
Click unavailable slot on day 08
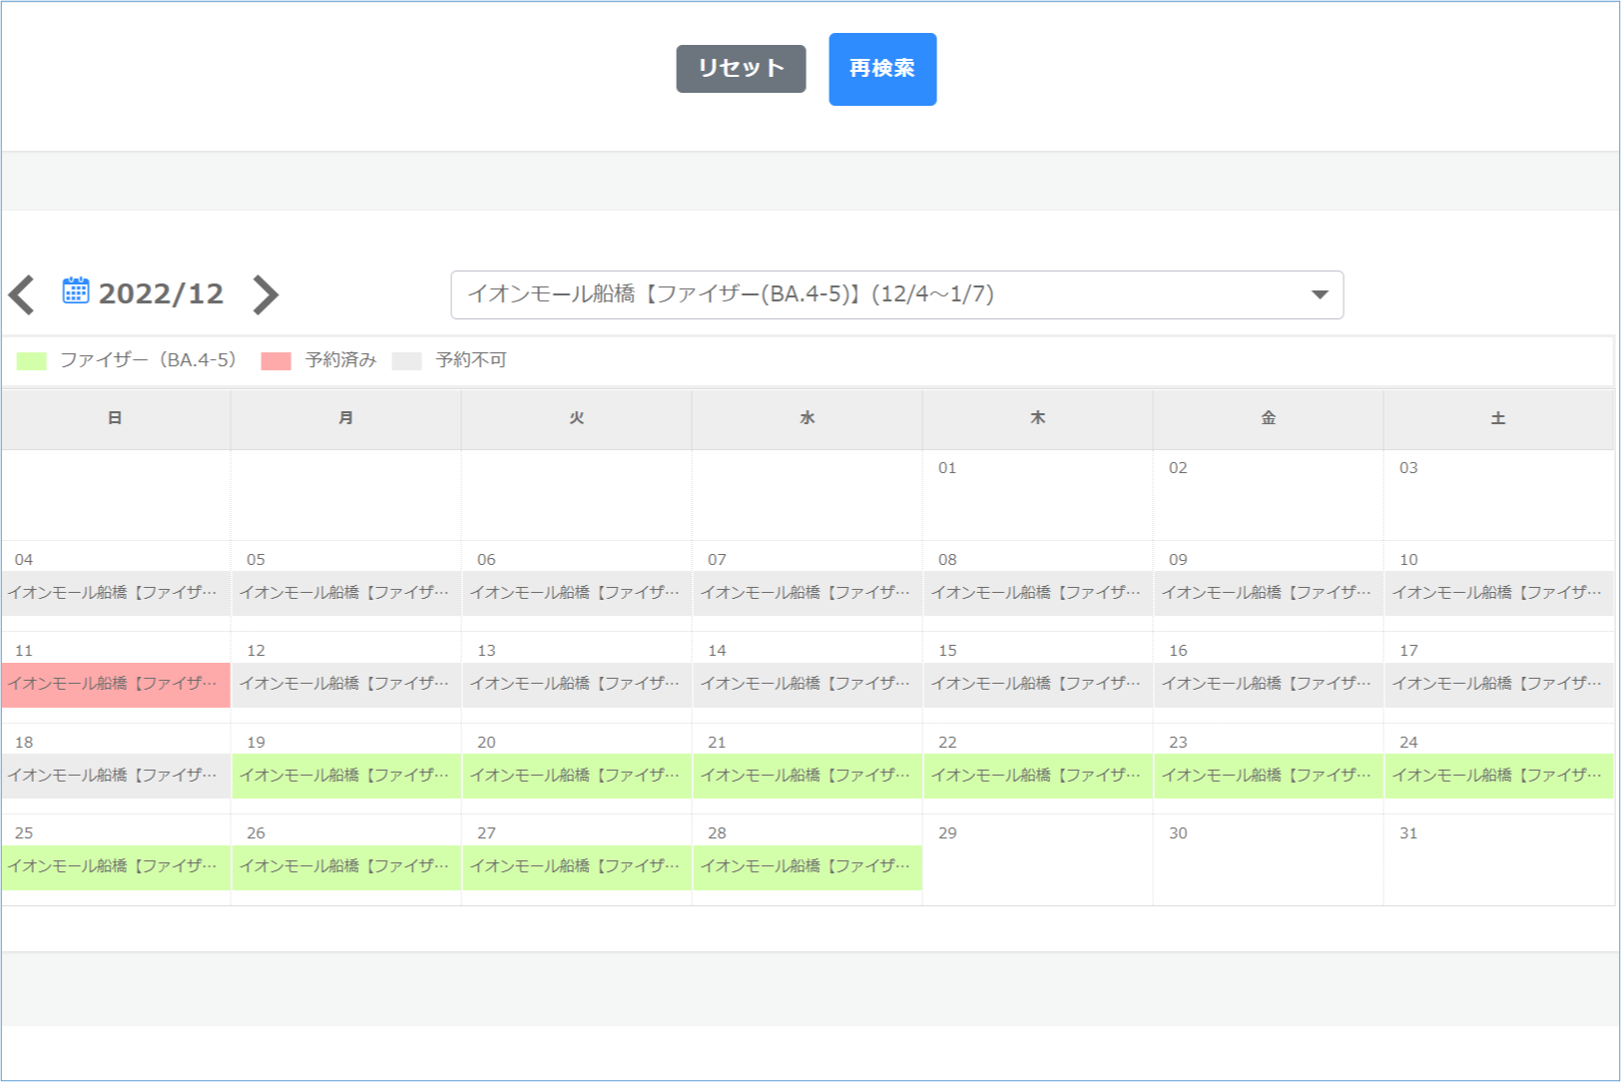click(x=1038, y=593)
